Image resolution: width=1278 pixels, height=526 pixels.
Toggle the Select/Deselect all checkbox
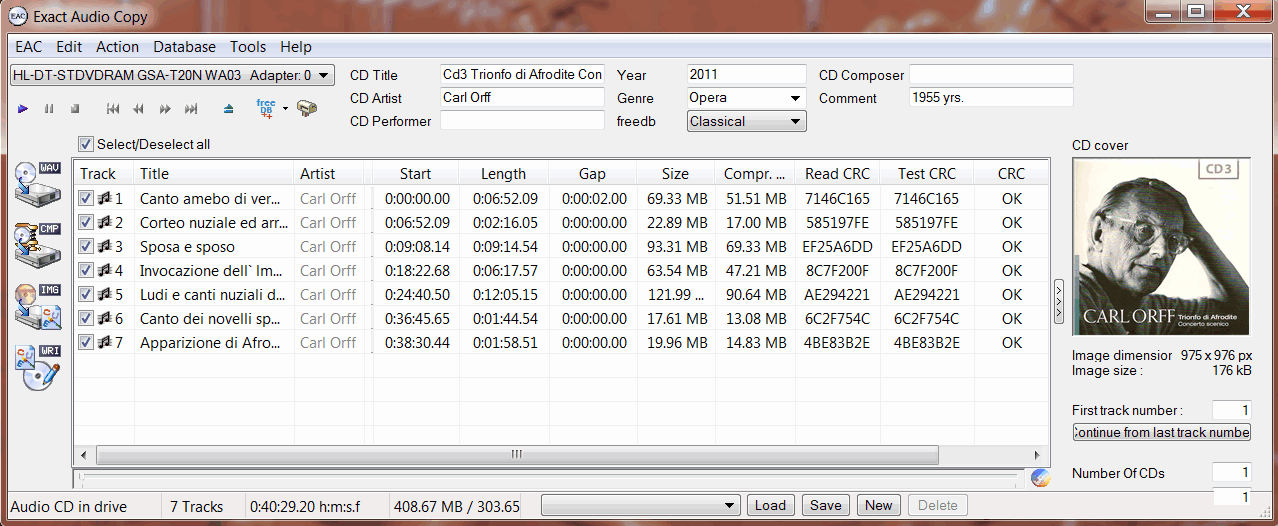(86, 144)
